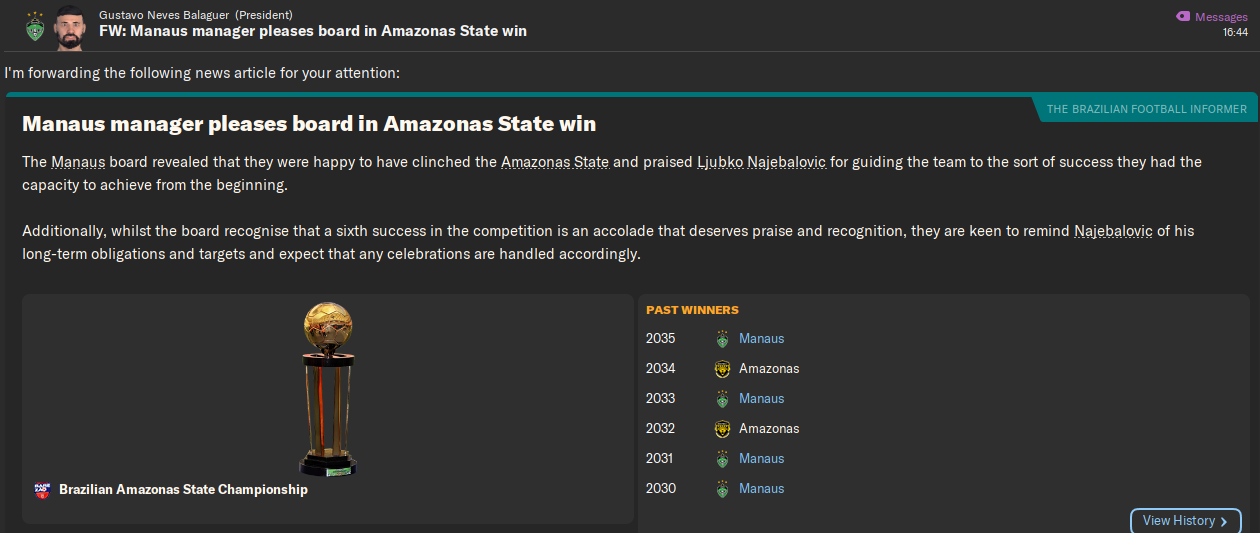Click Brazilian Amazonas State Championship title
The height and width of the screenshot is (533, 1260).
click(184, 490)
